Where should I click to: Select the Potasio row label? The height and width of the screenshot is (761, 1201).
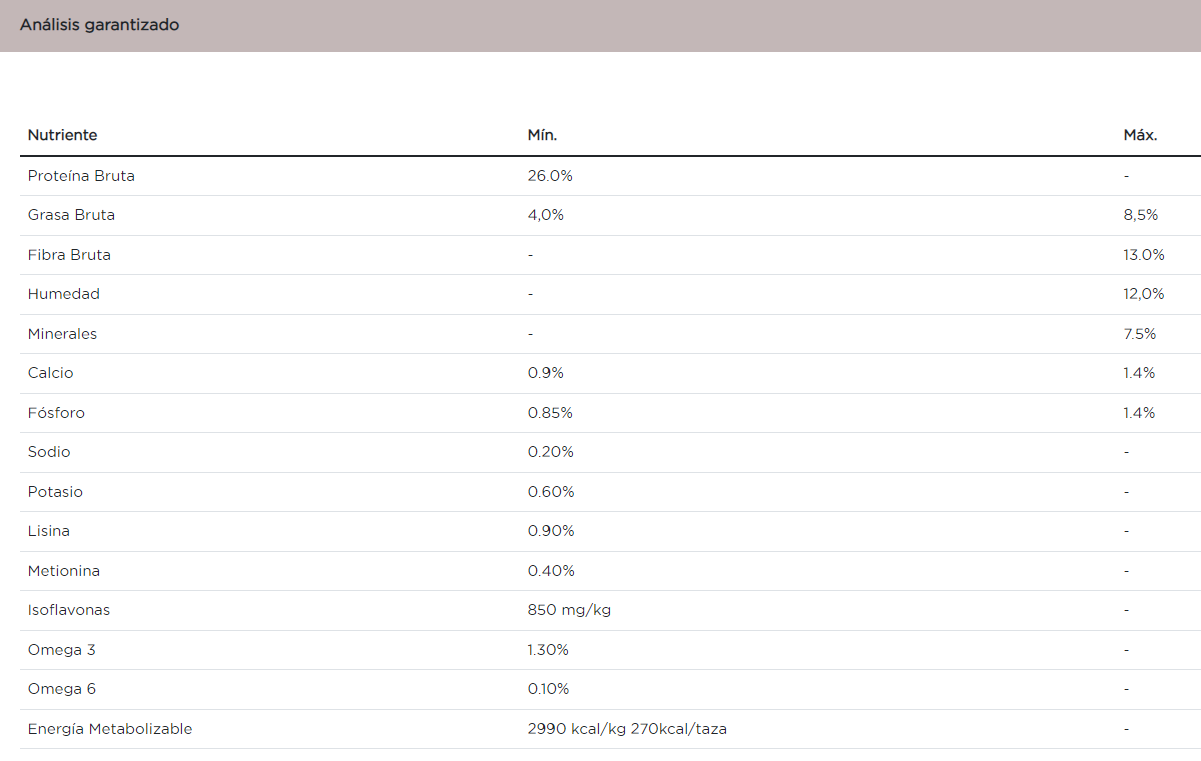[x=55, y=492]
